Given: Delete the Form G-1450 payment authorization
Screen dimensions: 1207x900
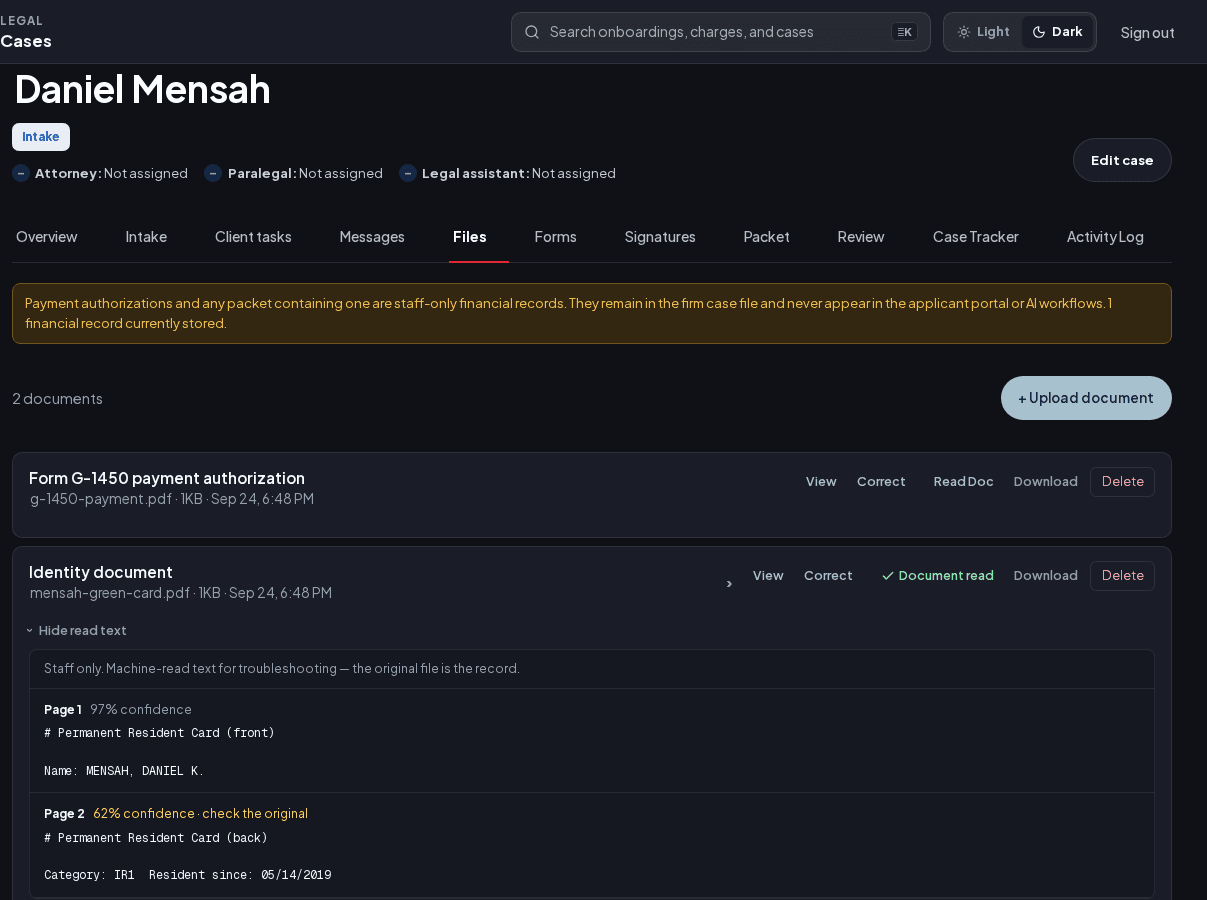Looking at the screenshot, I should [x=1122, y=482].
